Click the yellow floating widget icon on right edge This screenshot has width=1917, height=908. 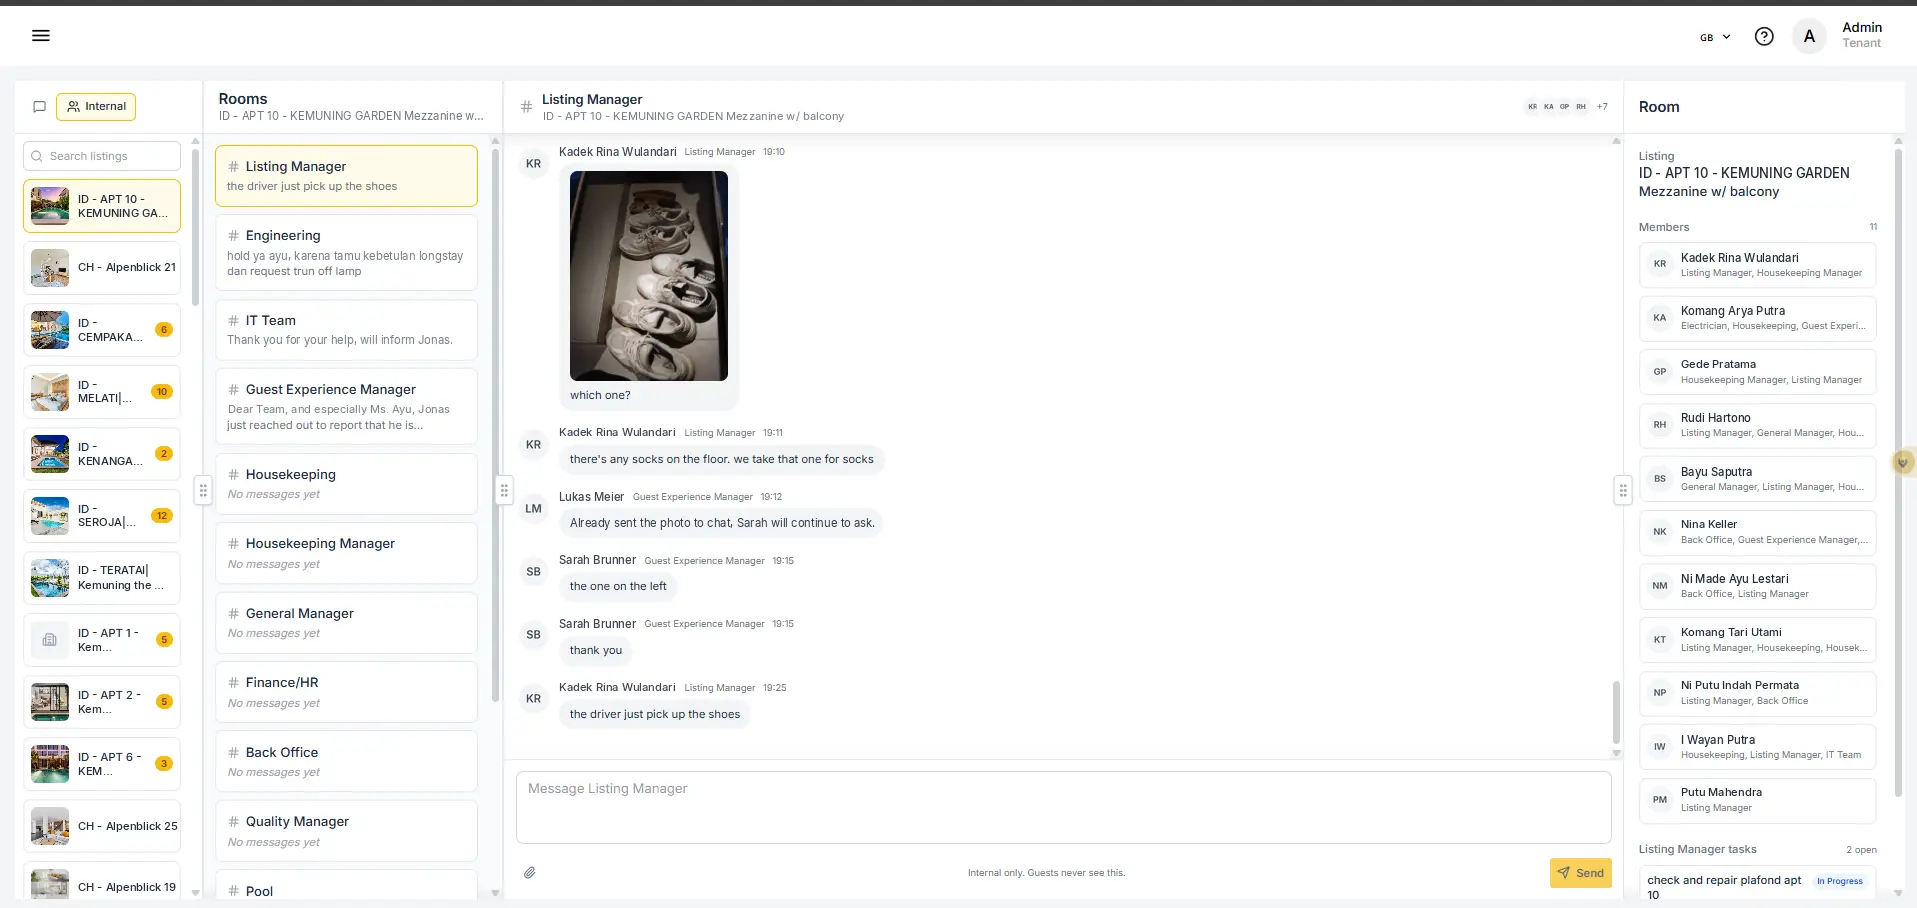pos(1902,462)
